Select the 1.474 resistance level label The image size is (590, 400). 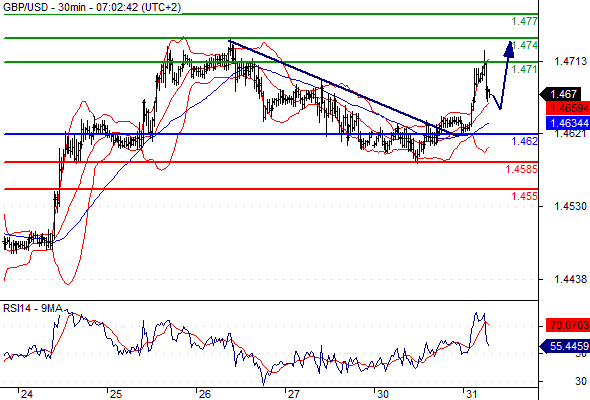(525, 45)
